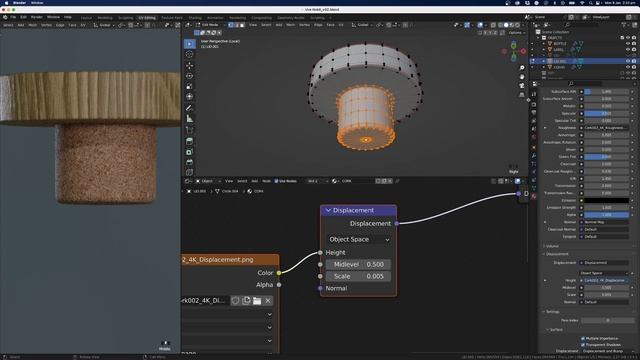Select the Move tool in viewport toolbar

pos(189,65)
